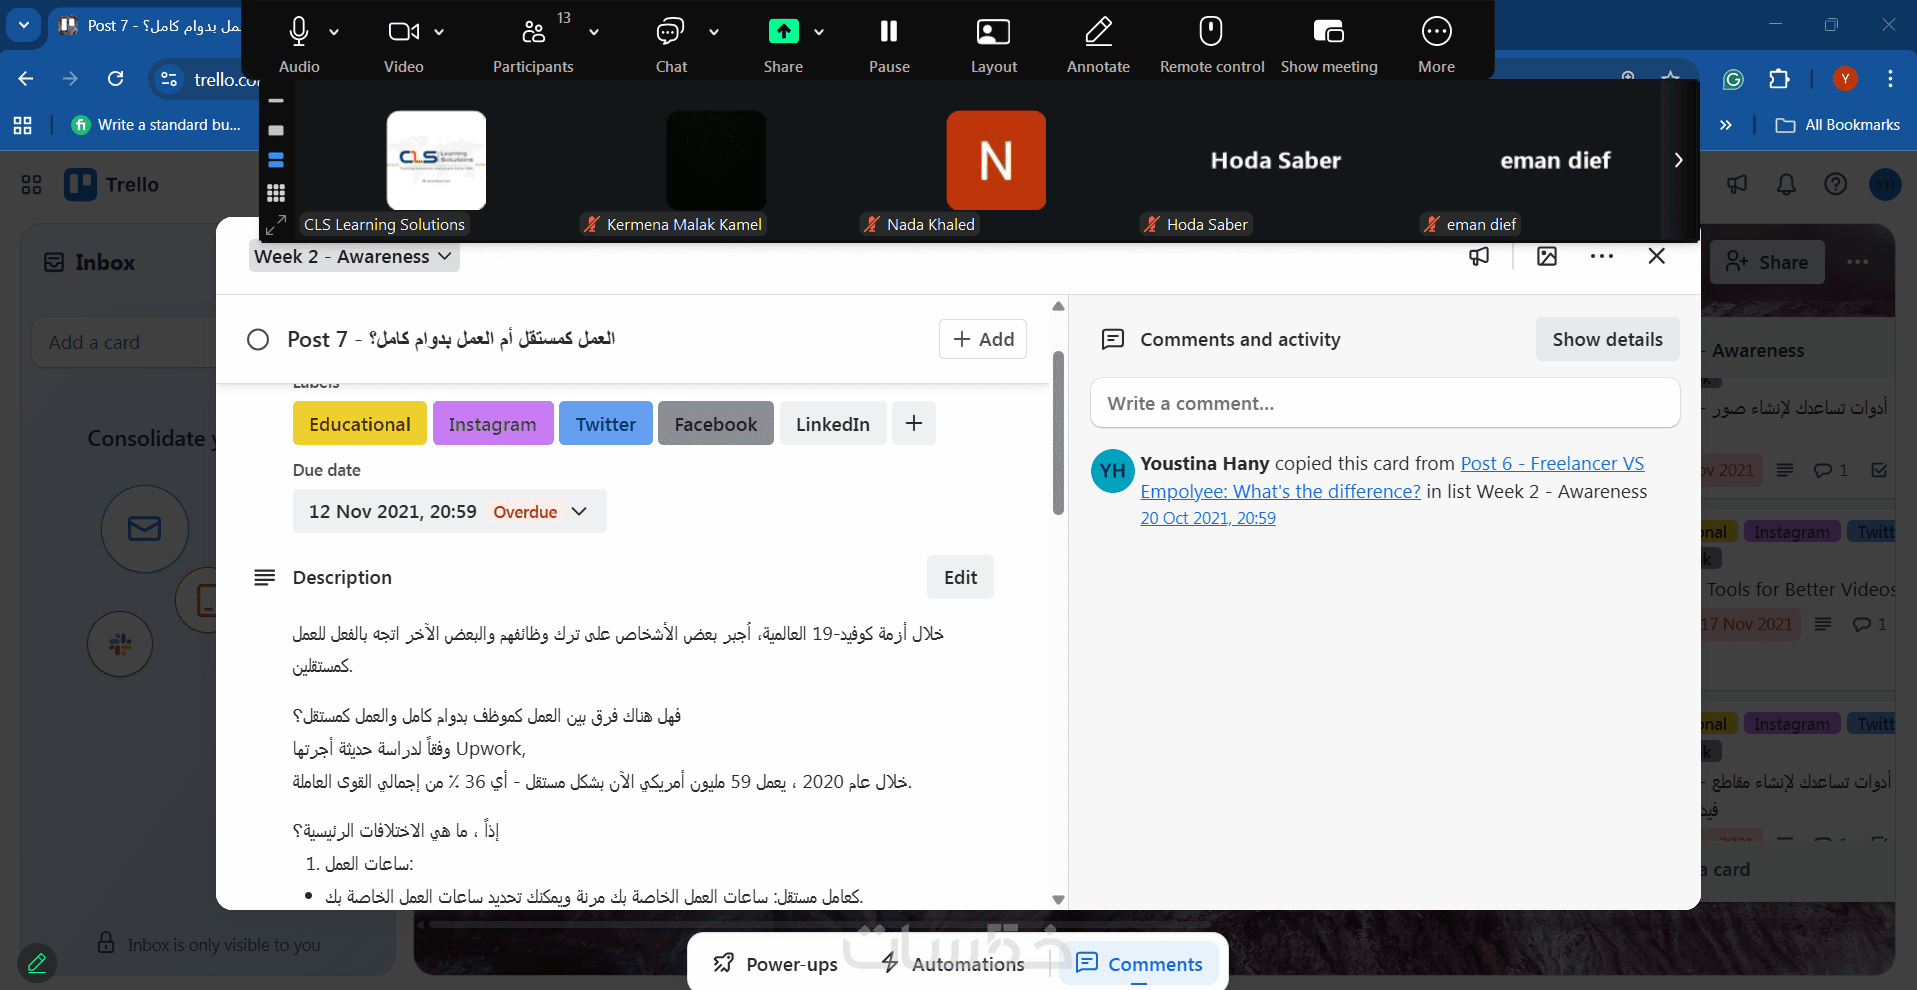The image size is (1917, 990).
Task: Open the Chrome profile avatar Y
Action: [1845, 79]
